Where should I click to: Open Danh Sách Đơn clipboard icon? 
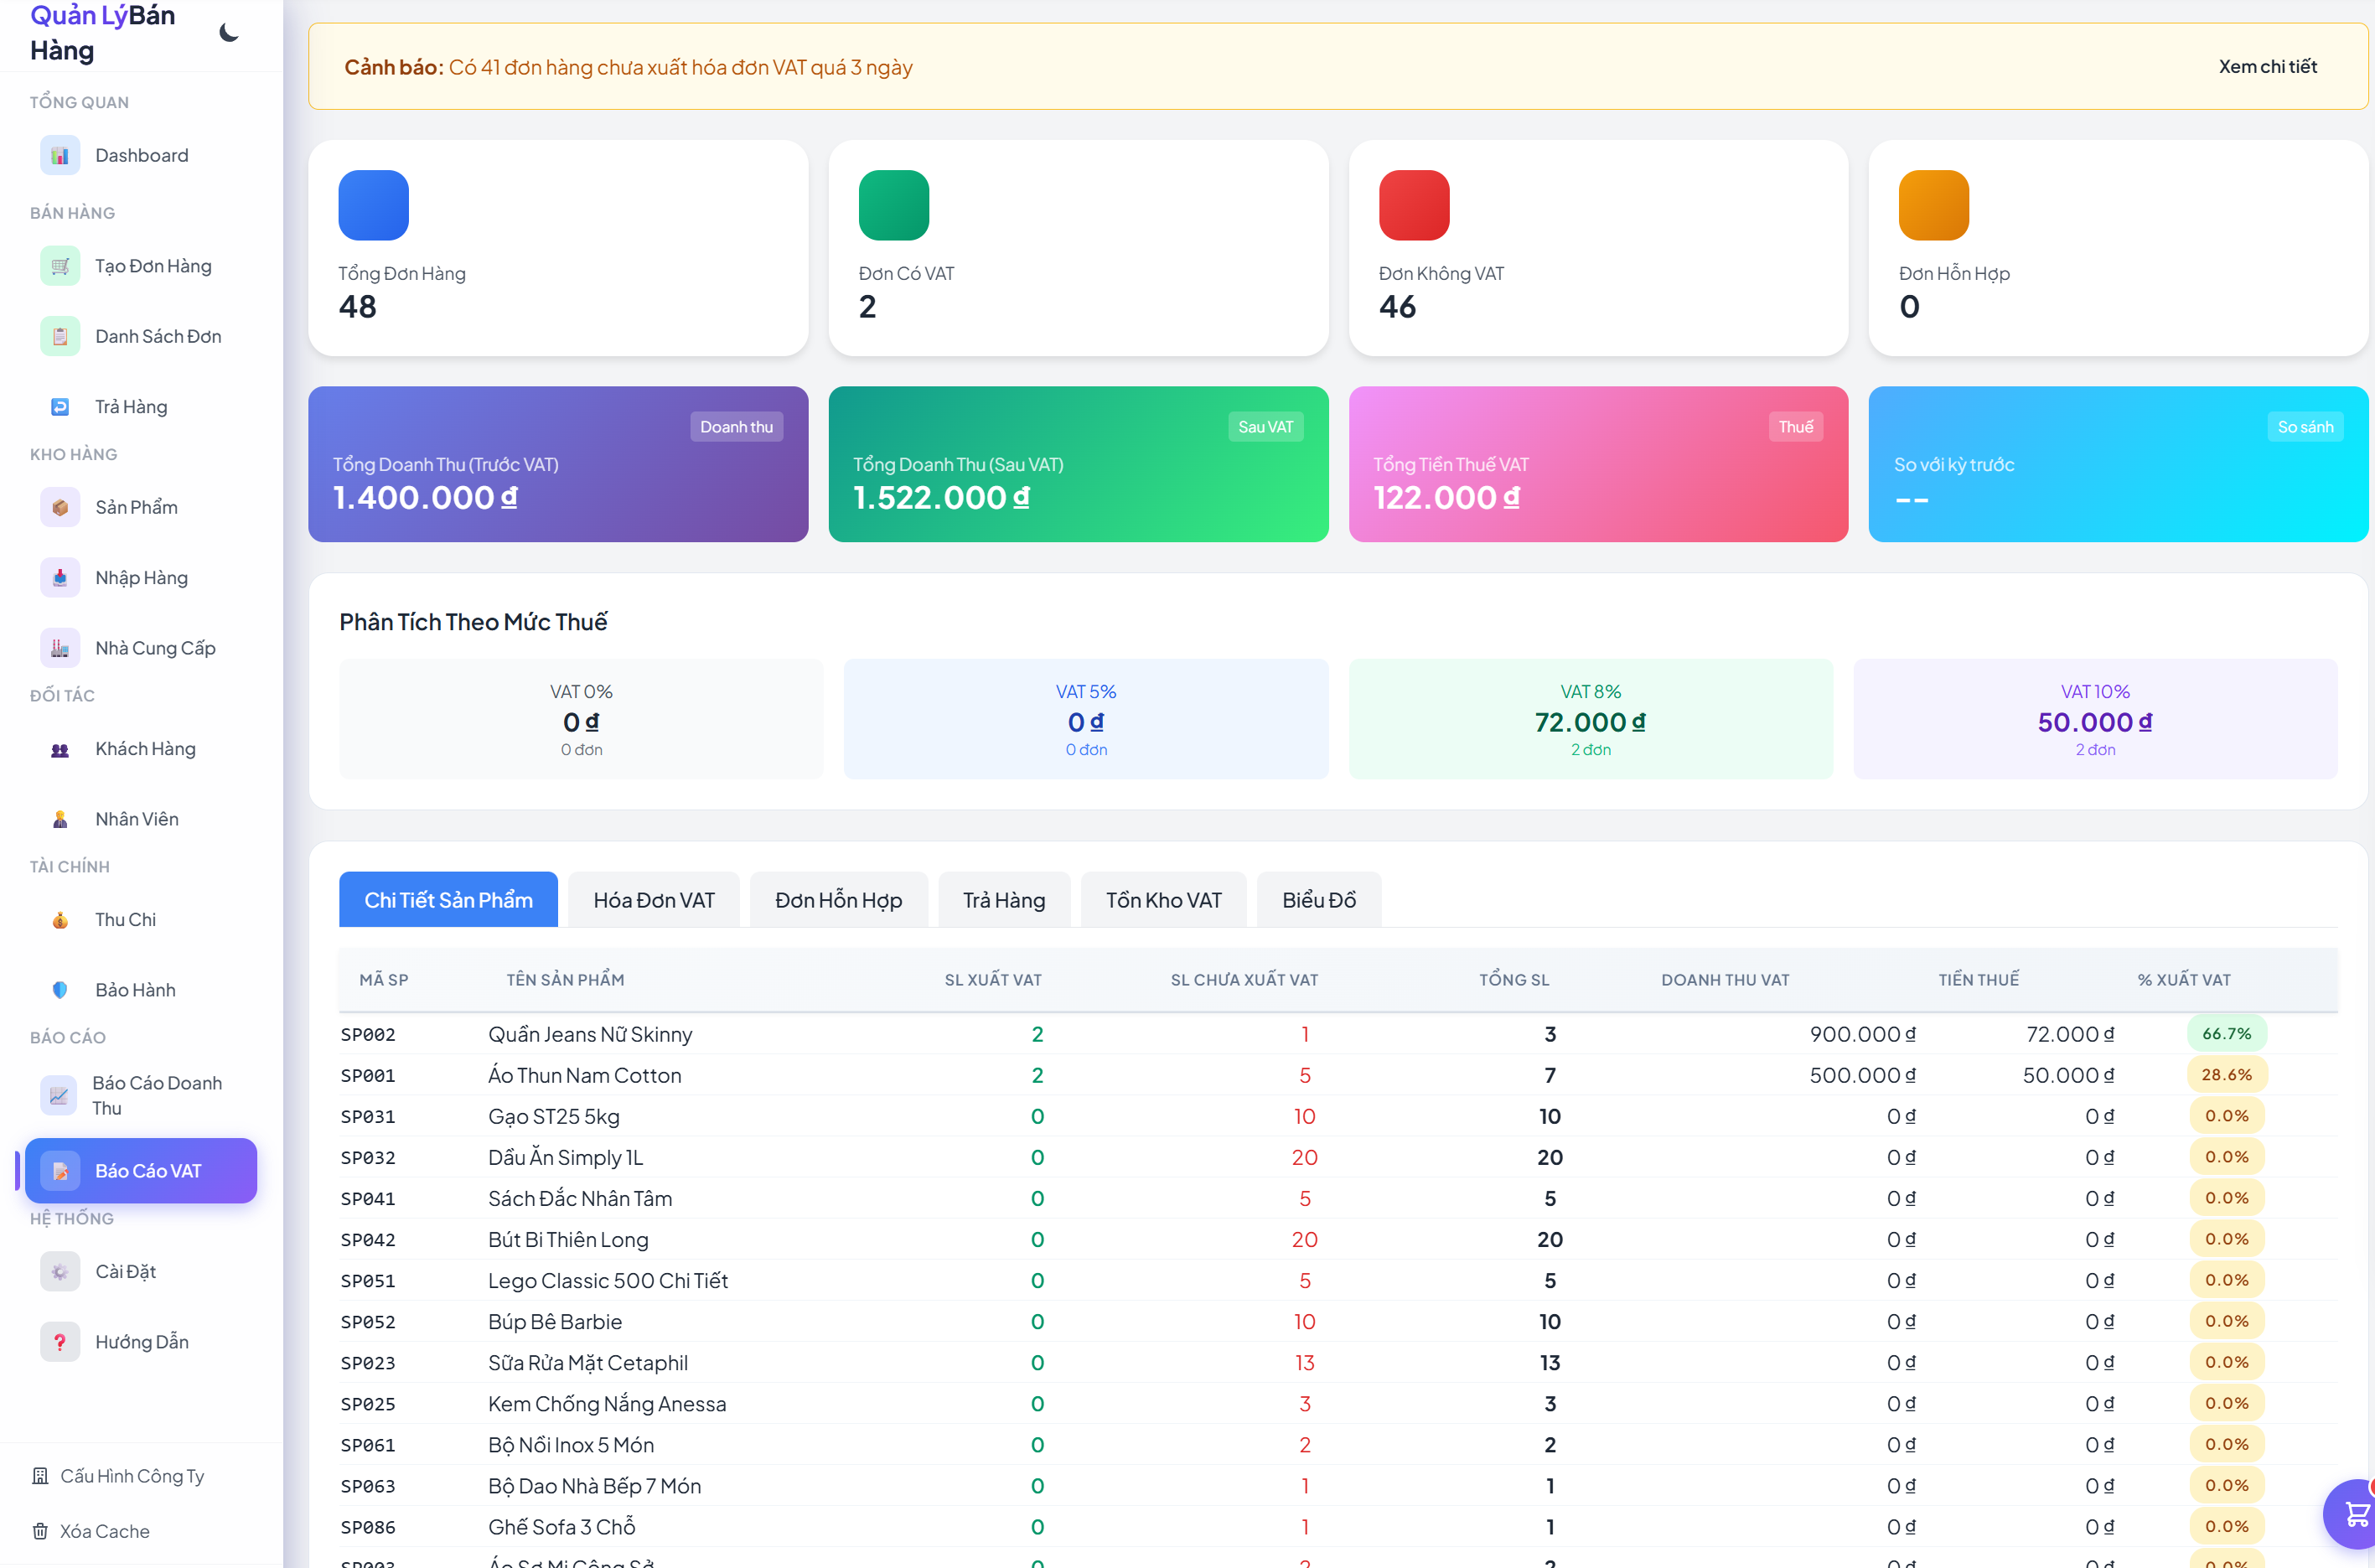pyautogui.click(x=60, y=336)
